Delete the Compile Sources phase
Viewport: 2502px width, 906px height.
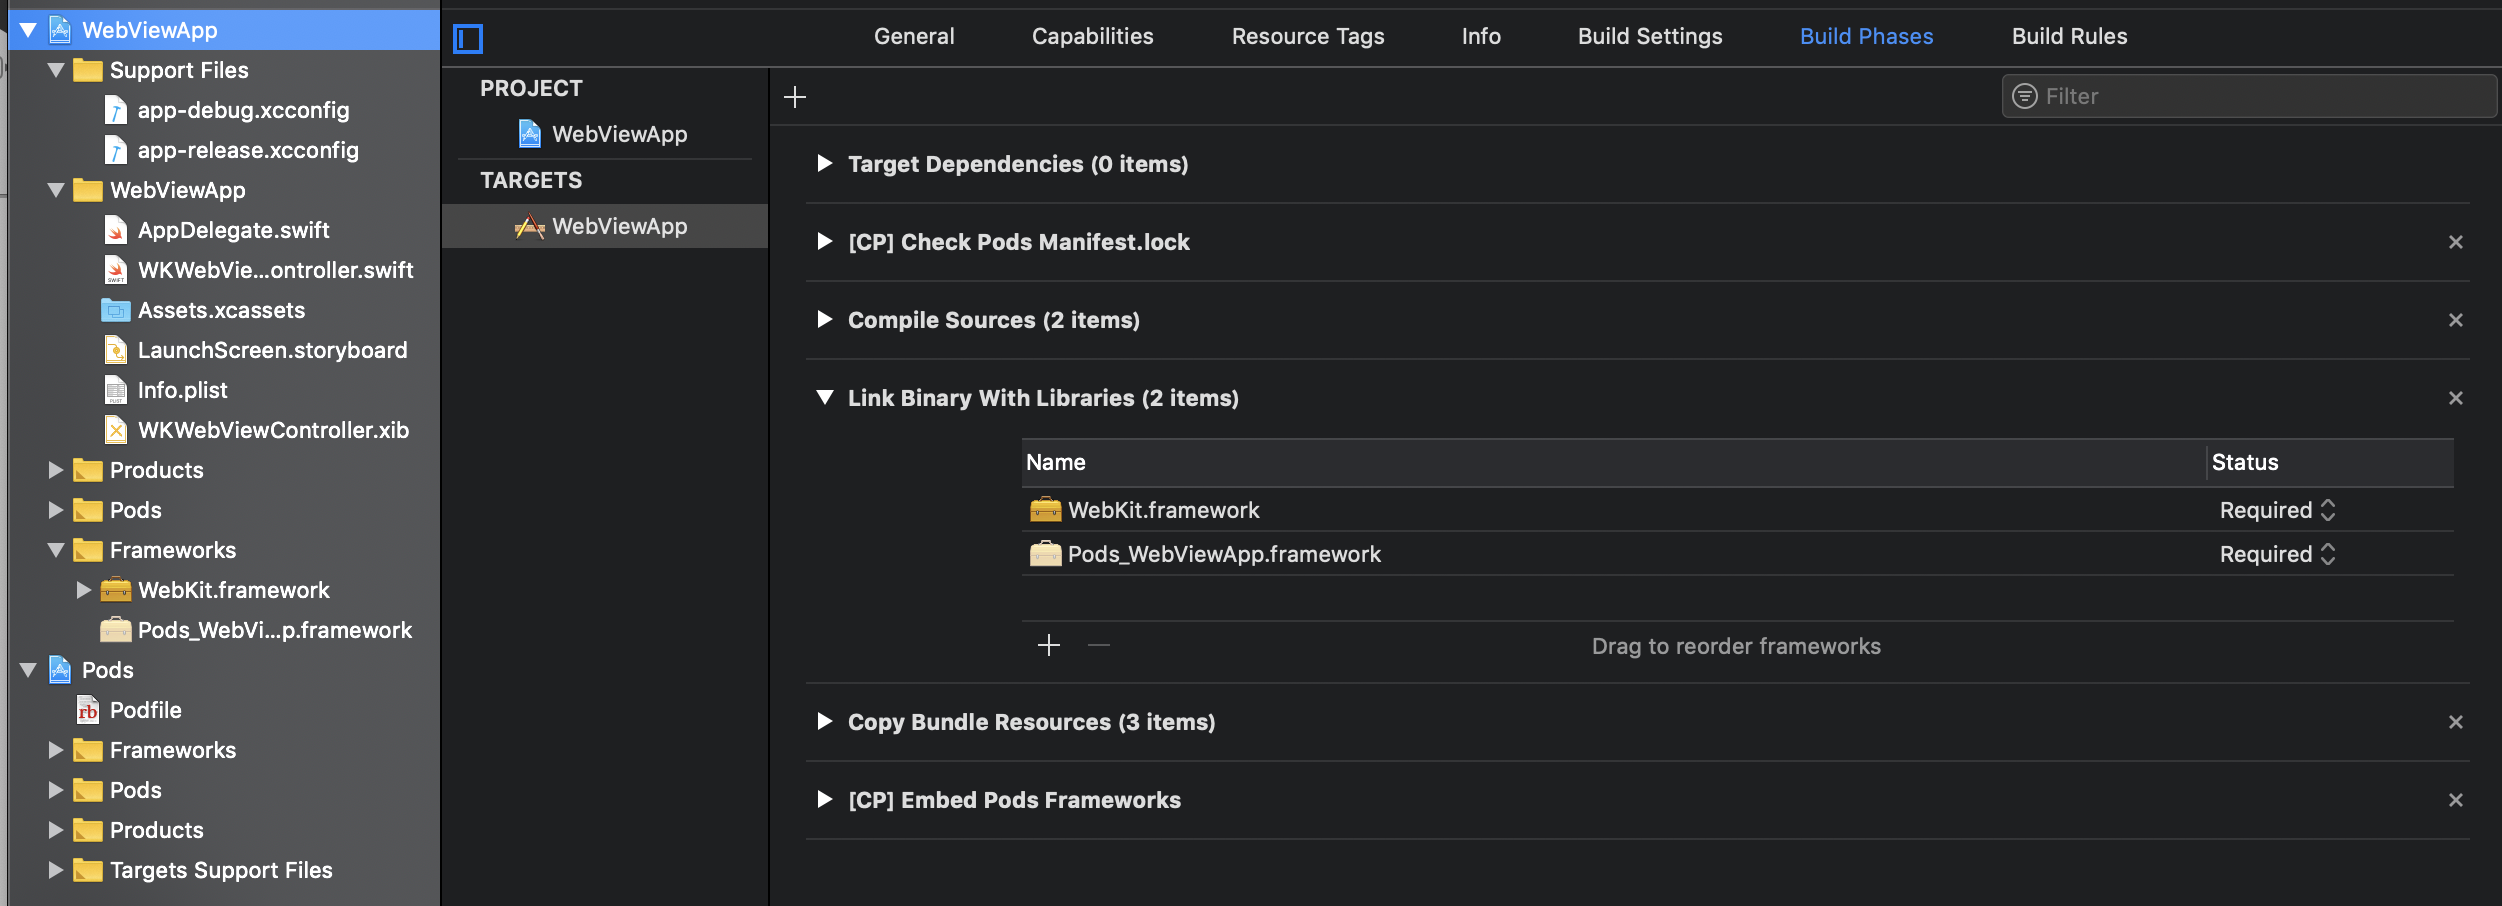click(x=2455, y=320)
